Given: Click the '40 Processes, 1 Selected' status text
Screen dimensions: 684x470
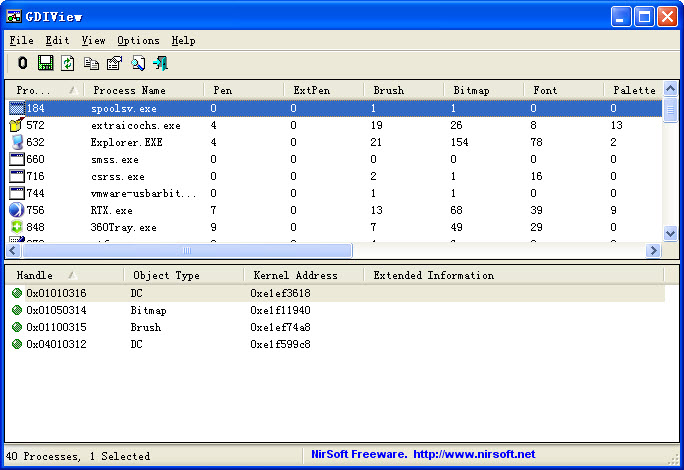Looking at the screenshot, I should (x=78, y=456).
